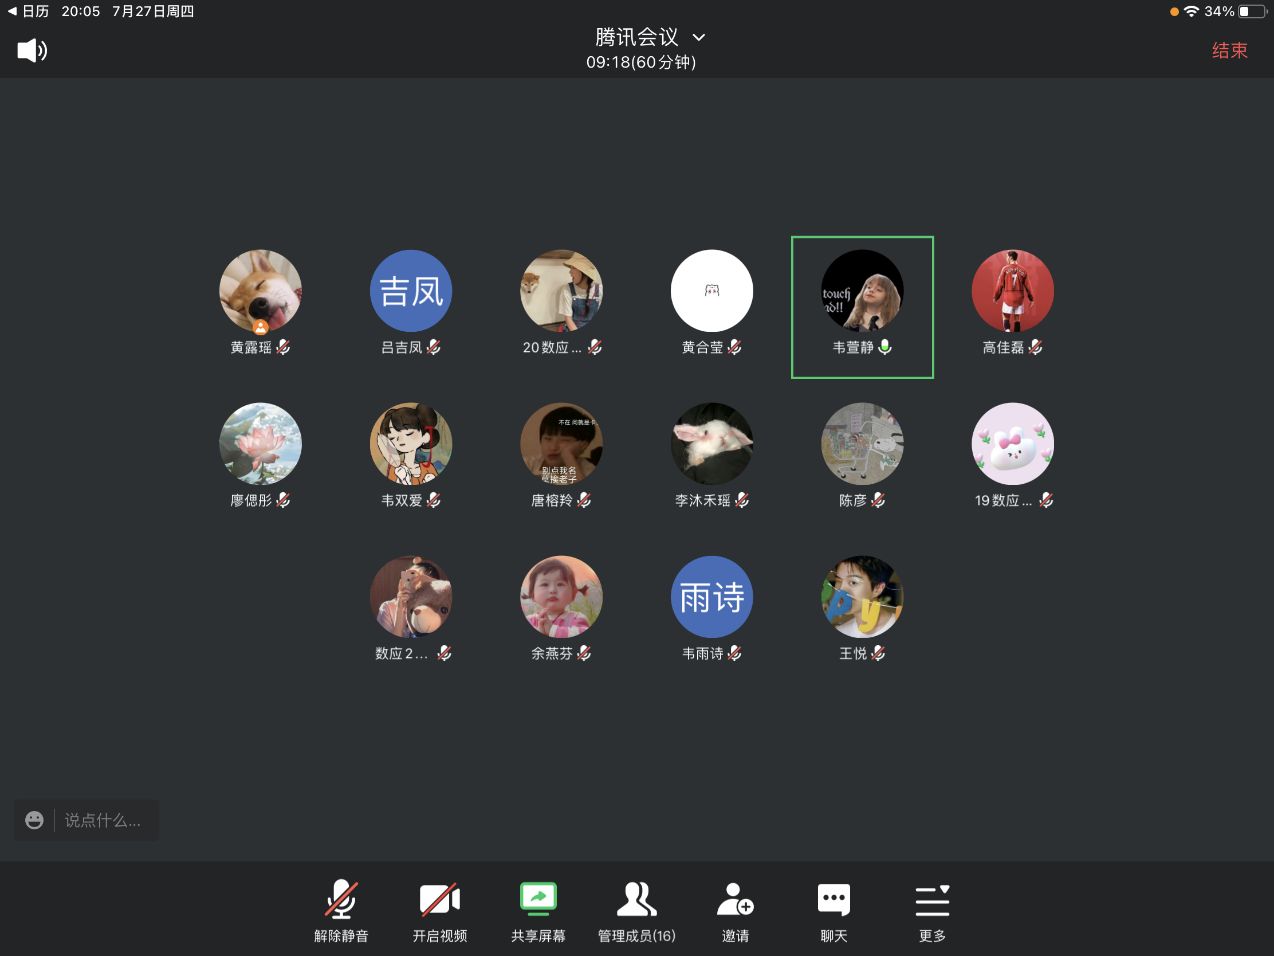This screenshot has height=956, width=1274.
Task: Click the 邀请 invite icon
Action: [x=735, y=910]
